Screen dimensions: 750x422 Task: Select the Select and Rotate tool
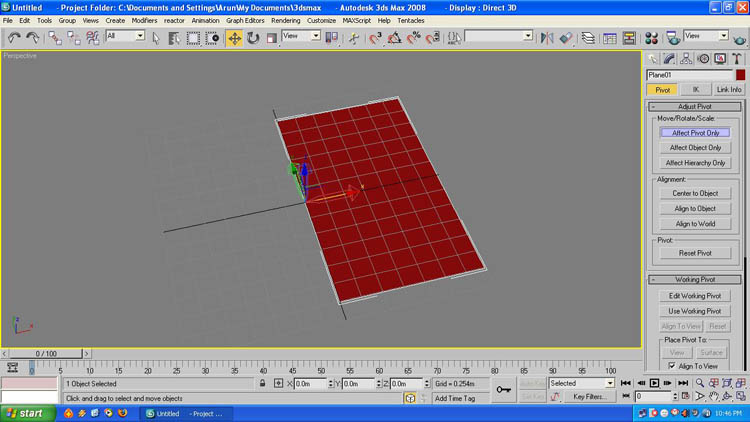[x=253, y=38]
